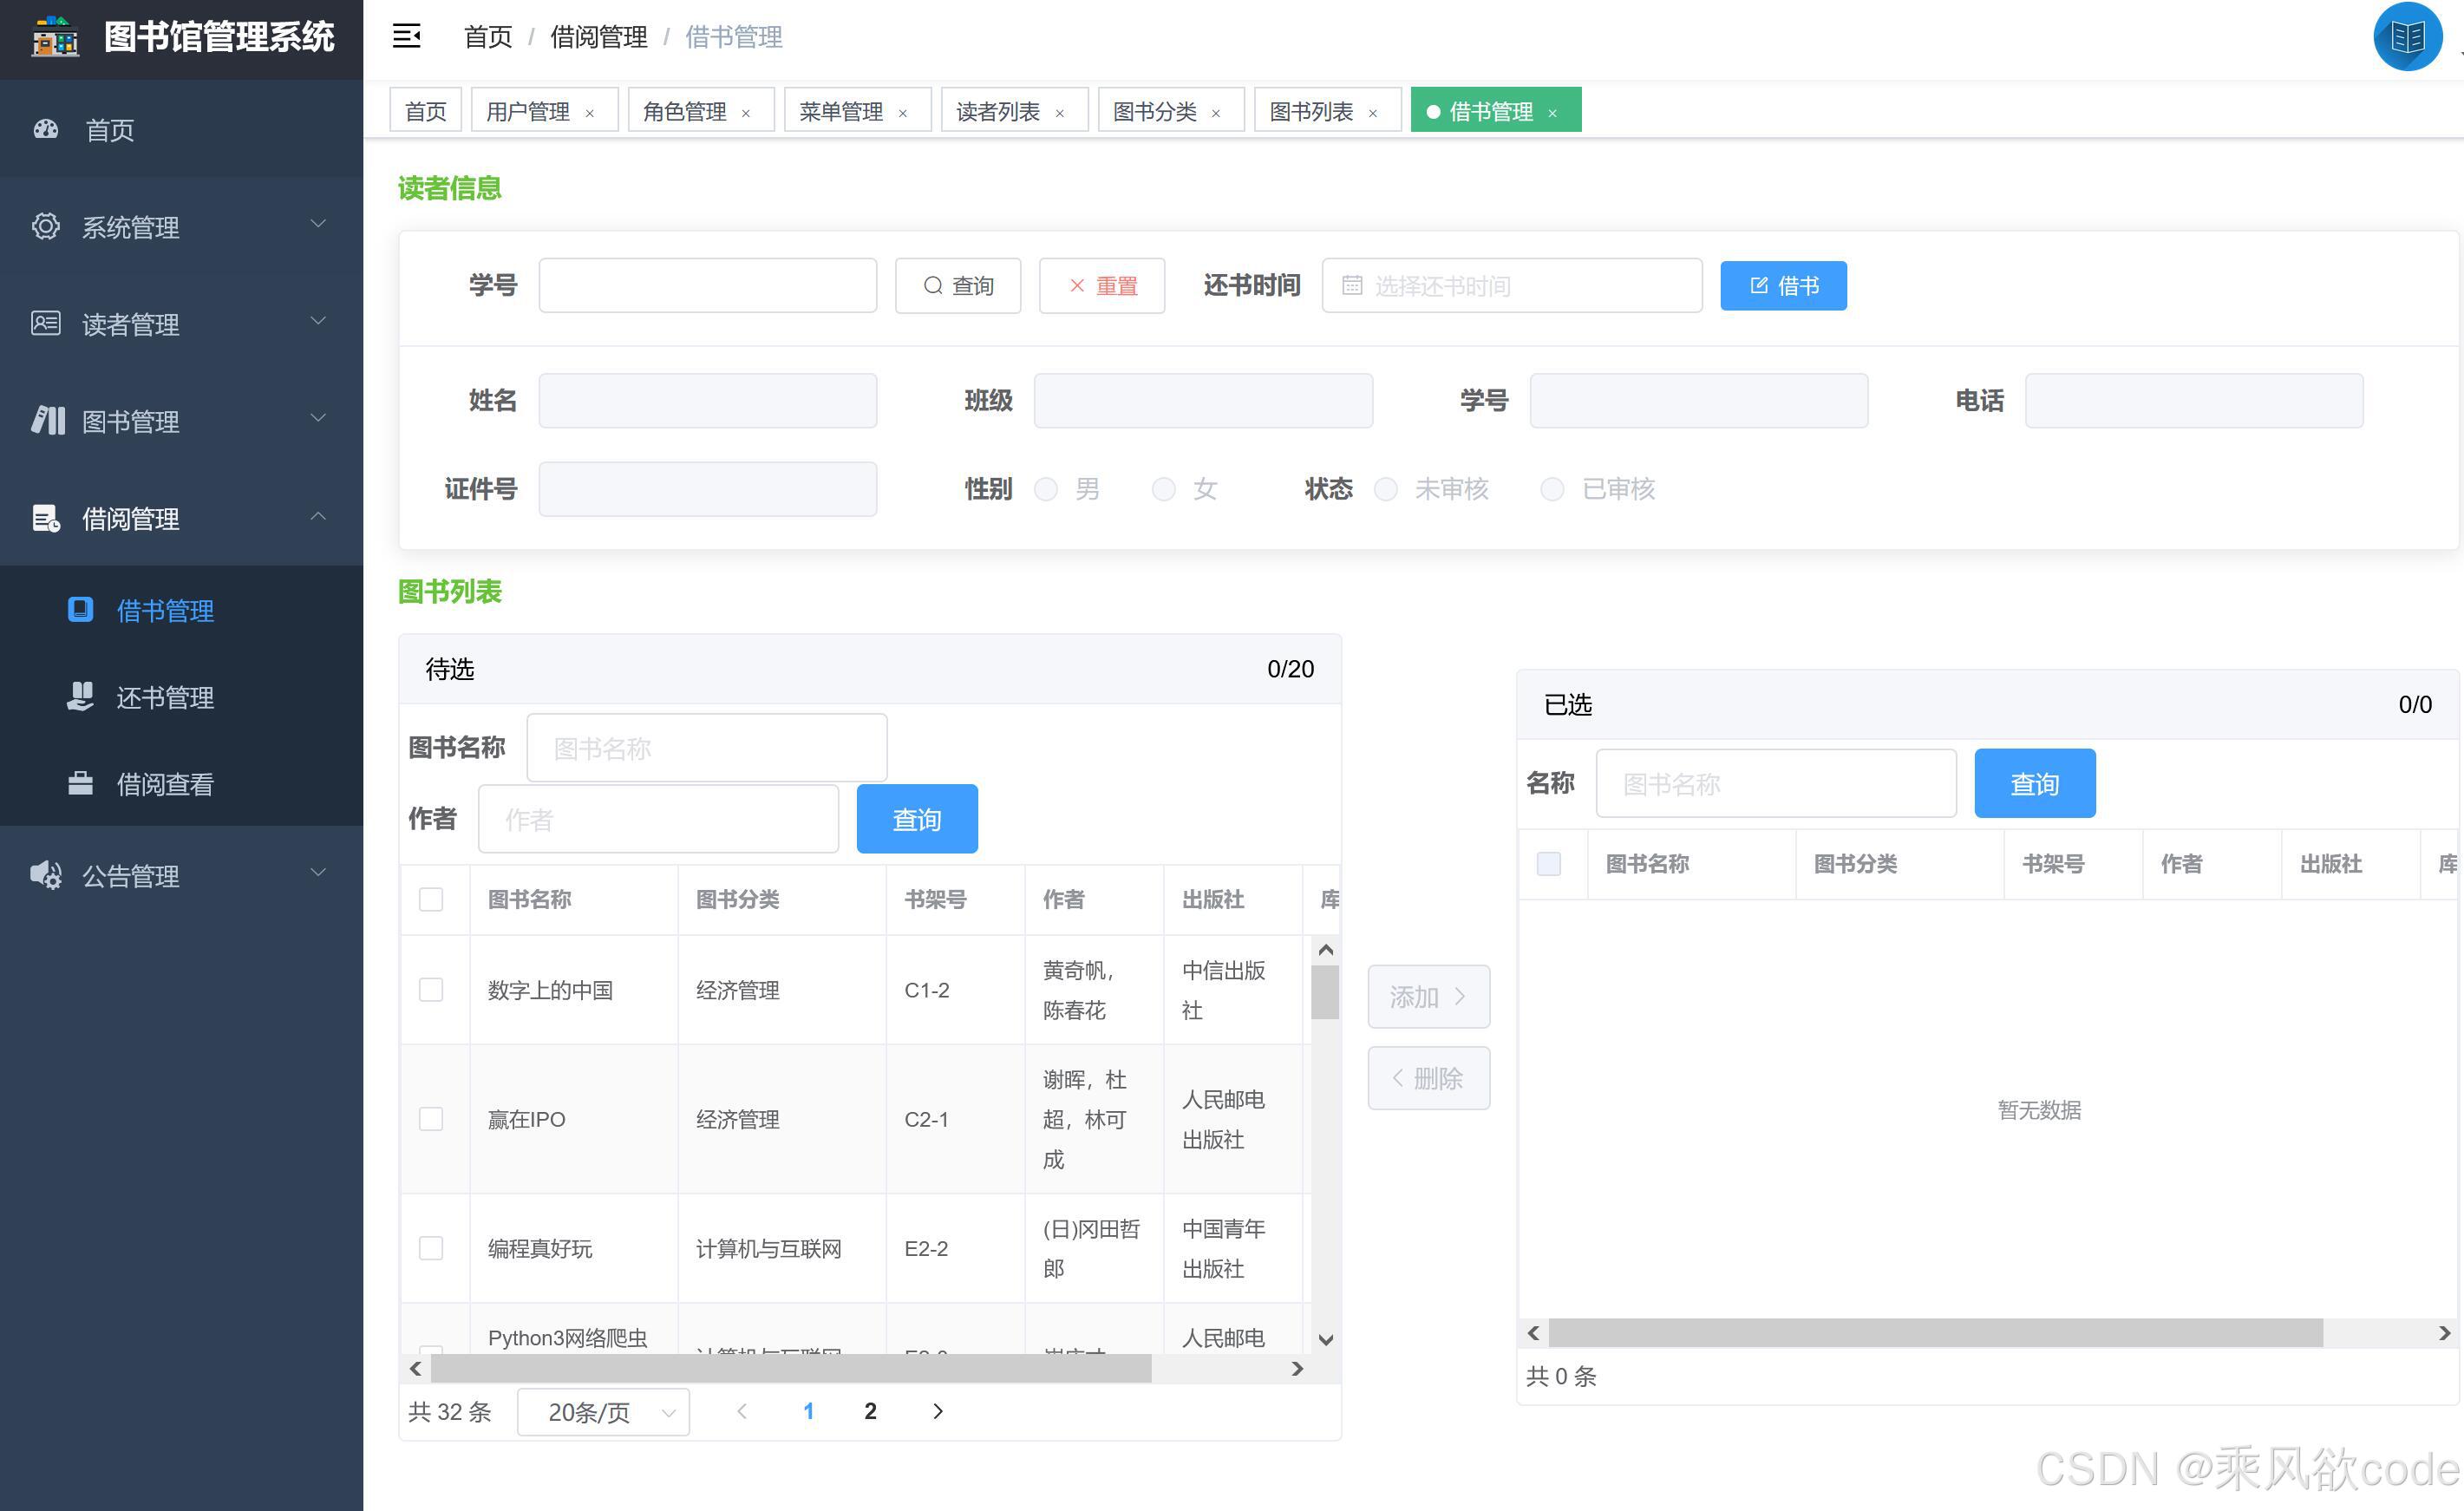2464x1511 pixels.
Task: Select the 已审核 status radio button
Action: 1552,489
